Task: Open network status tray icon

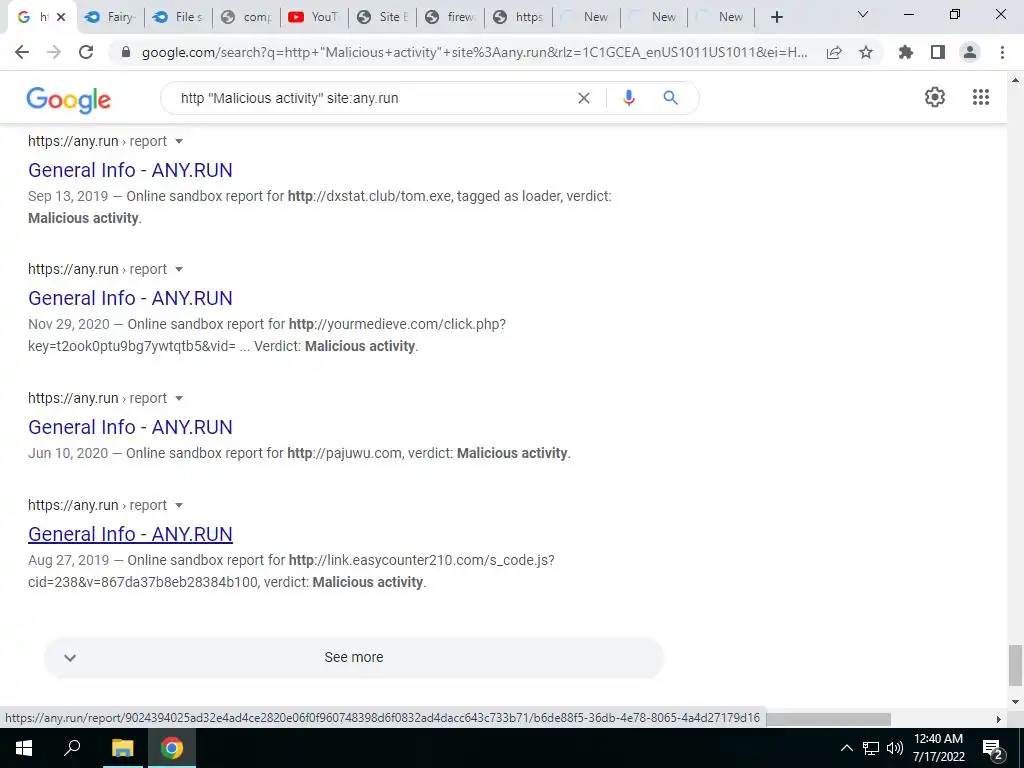Action: click(871, 748)
